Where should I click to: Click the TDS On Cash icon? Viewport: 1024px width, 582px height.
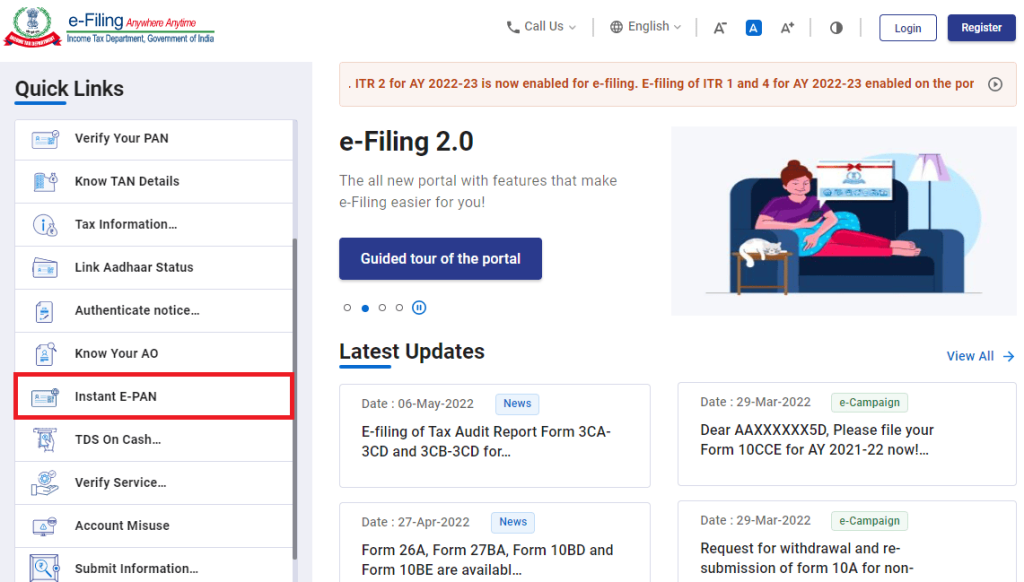(45, 440)
